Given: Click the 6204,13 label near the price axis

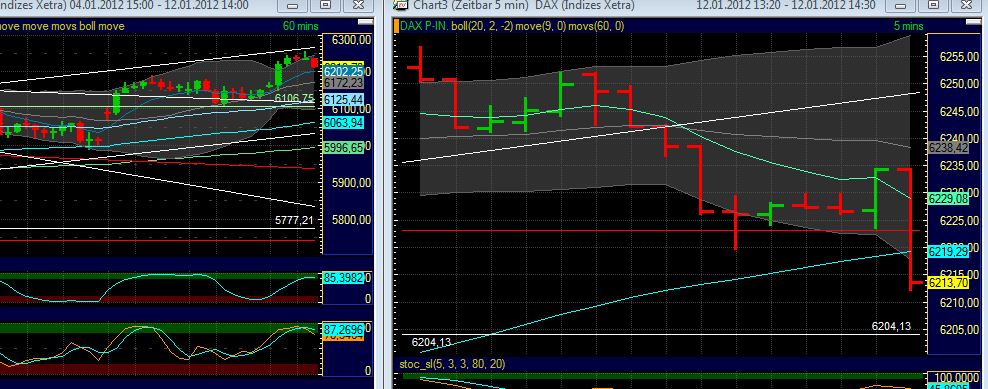Looking at the screenshot, I should click(x=891, y=326).
